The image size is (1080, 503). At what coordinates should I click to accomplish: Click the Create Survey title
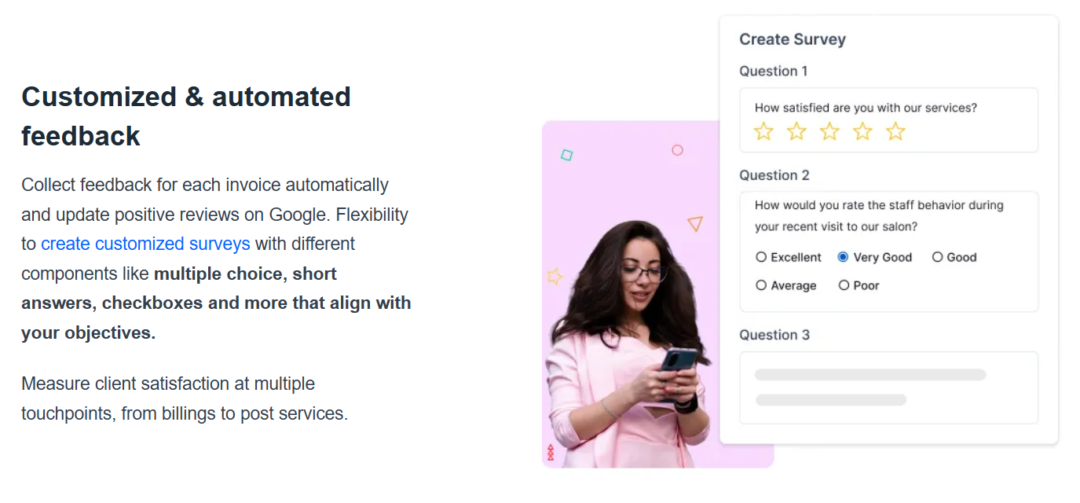tap(792, 40)
